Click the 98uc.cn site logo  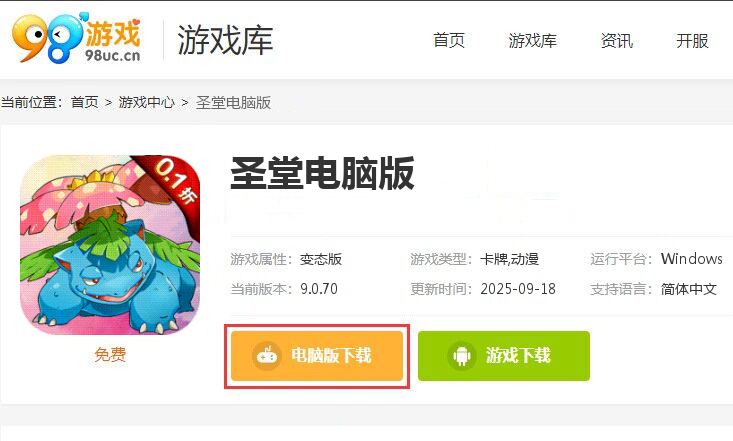coord(76,38)
